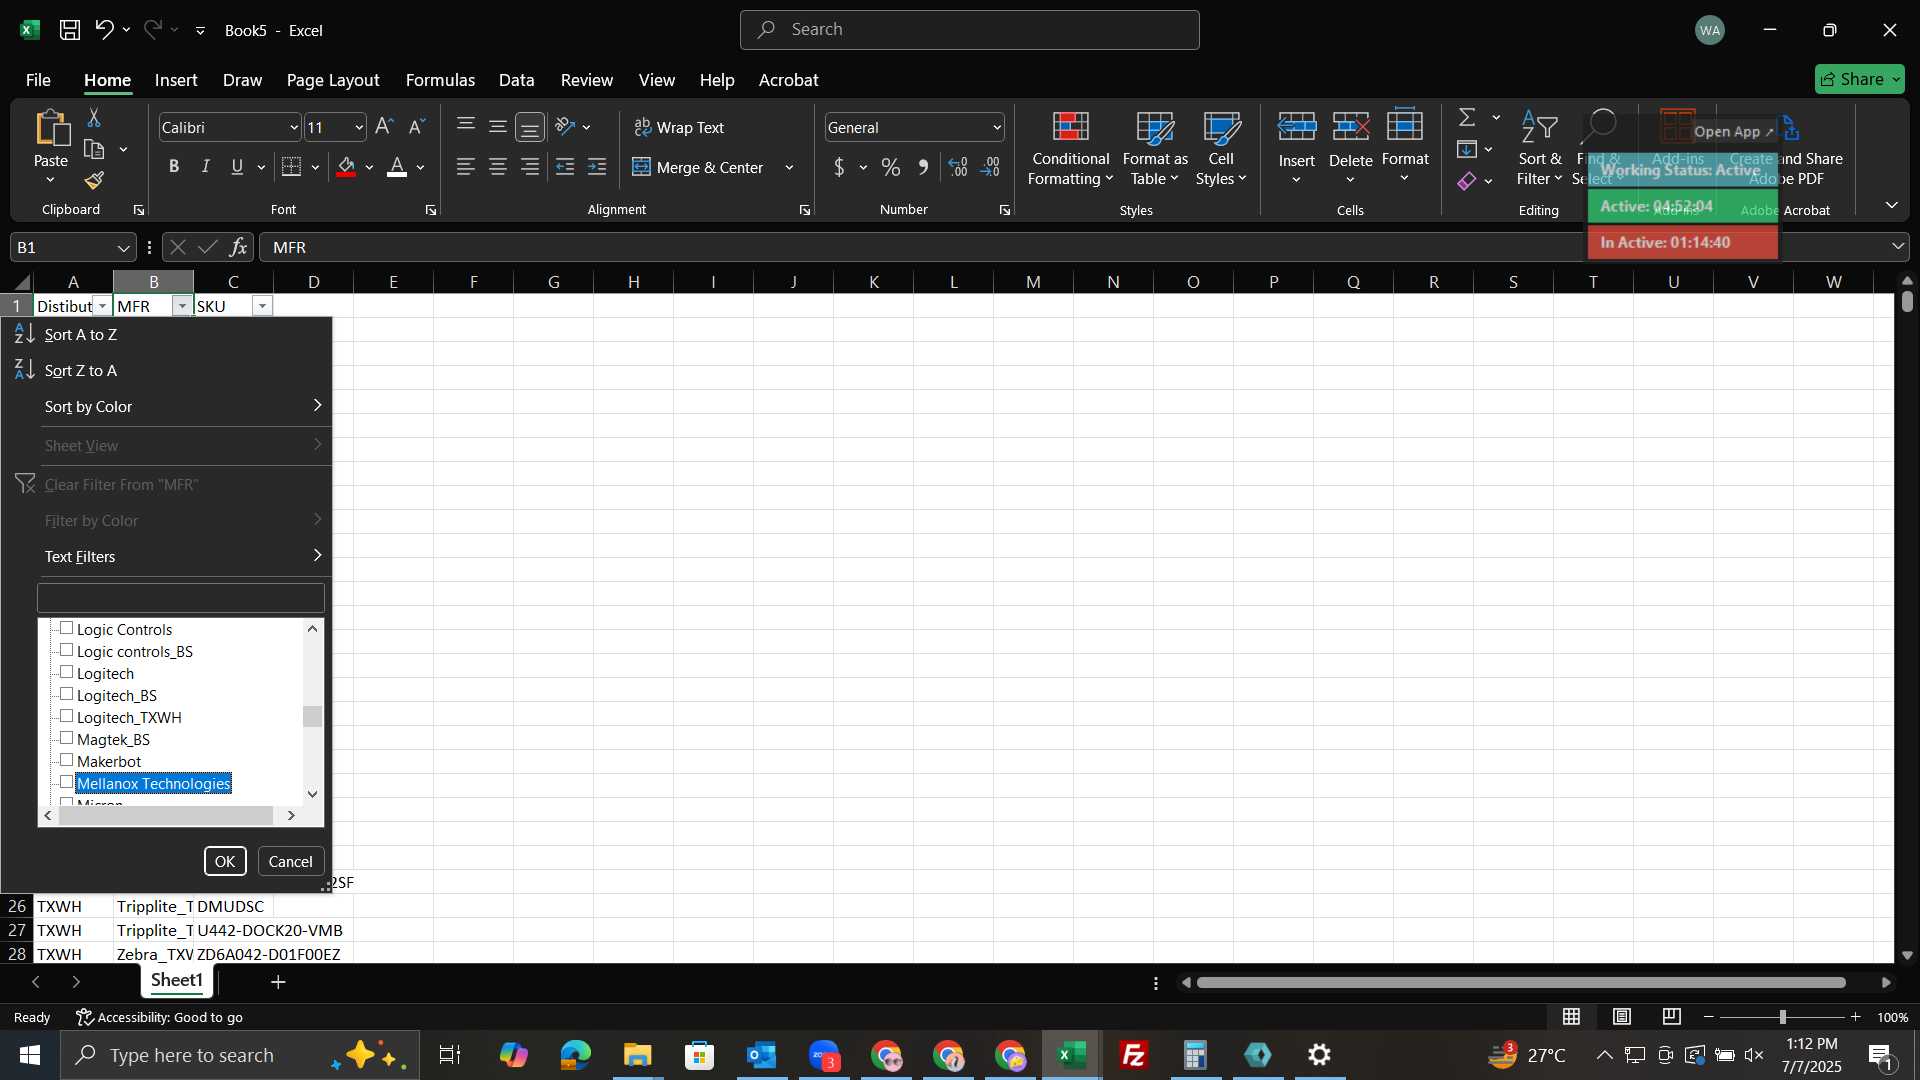
Task: Open the Distibut column filter dropdown
Action: click(102, 306)
